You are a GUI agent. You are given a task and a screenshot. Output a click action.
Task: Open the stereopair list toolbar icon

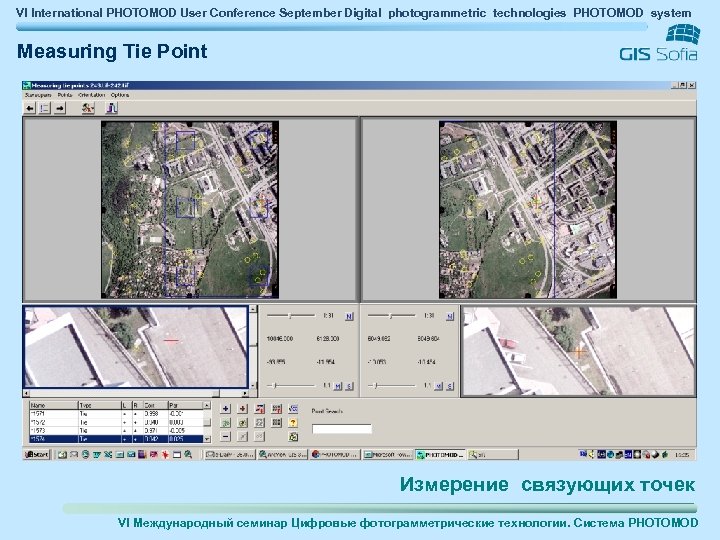click(45, 108)
